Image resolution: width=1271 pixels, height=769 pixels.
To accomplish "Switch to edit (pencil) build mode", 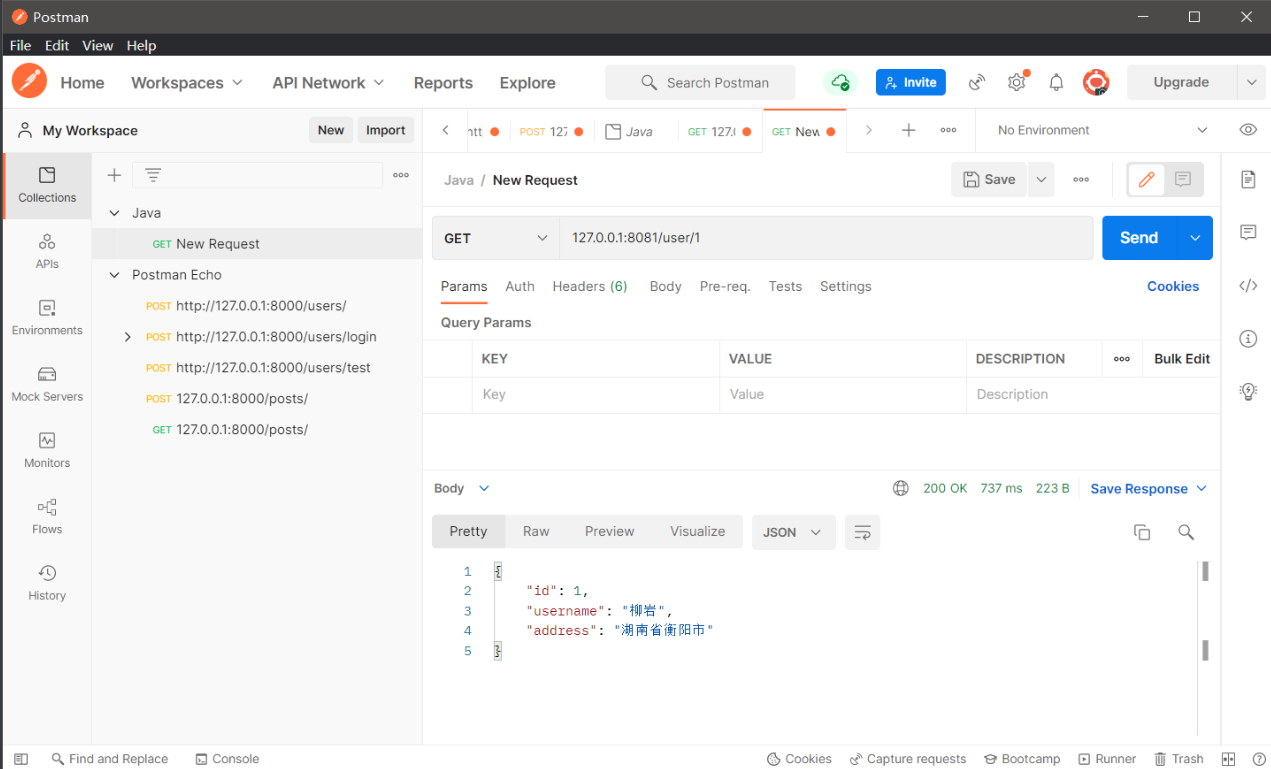I will click(x=1147, y=180).
